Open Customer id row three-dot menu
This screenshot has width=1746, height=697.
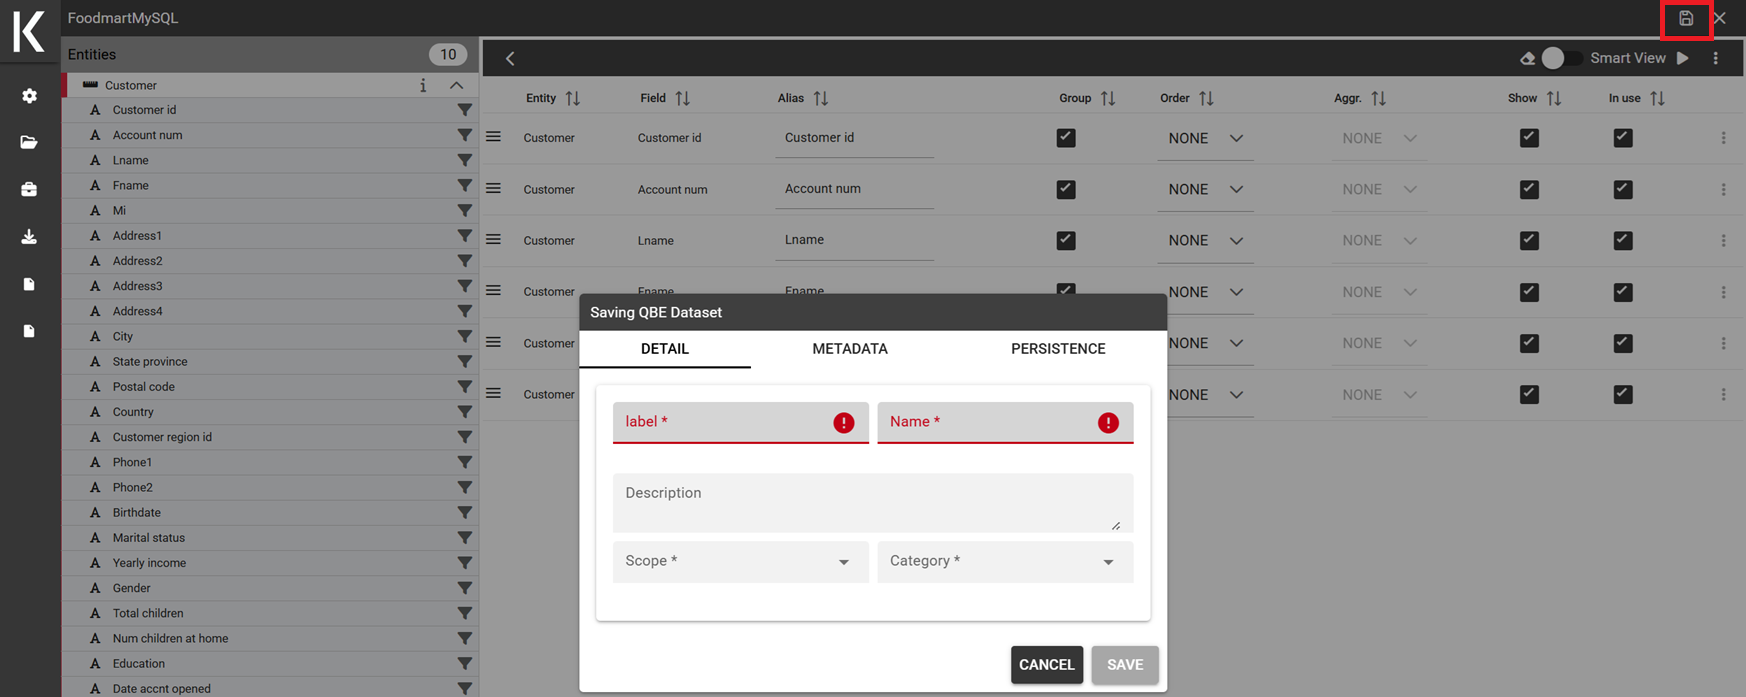[1723, 138]
